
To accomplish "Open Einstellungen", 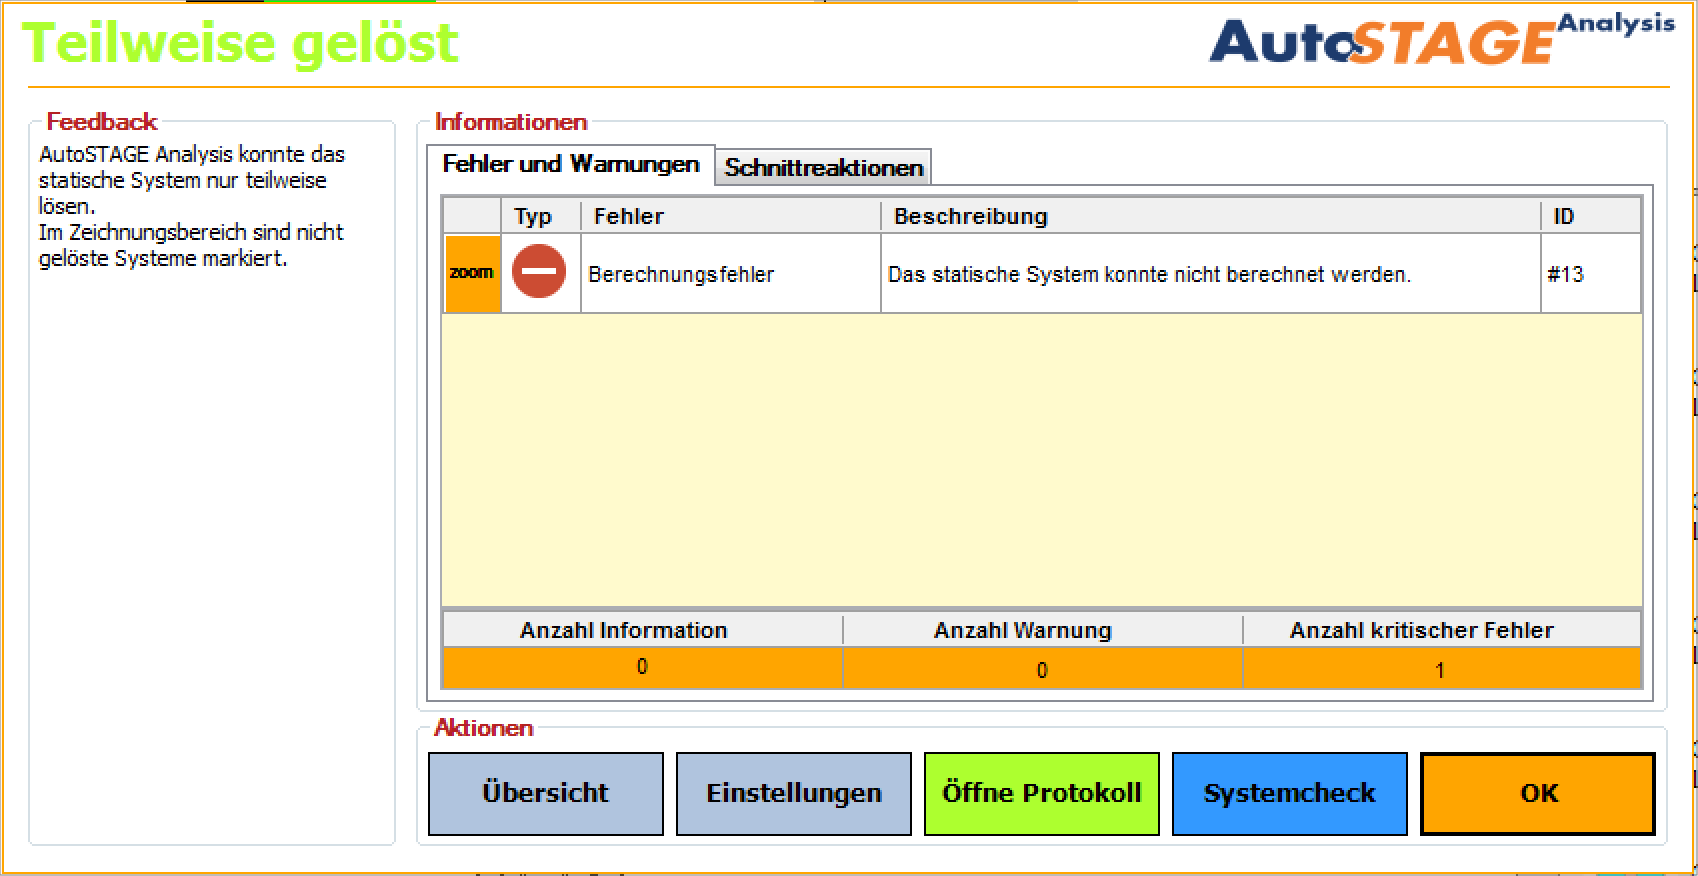I will (794, 794).
